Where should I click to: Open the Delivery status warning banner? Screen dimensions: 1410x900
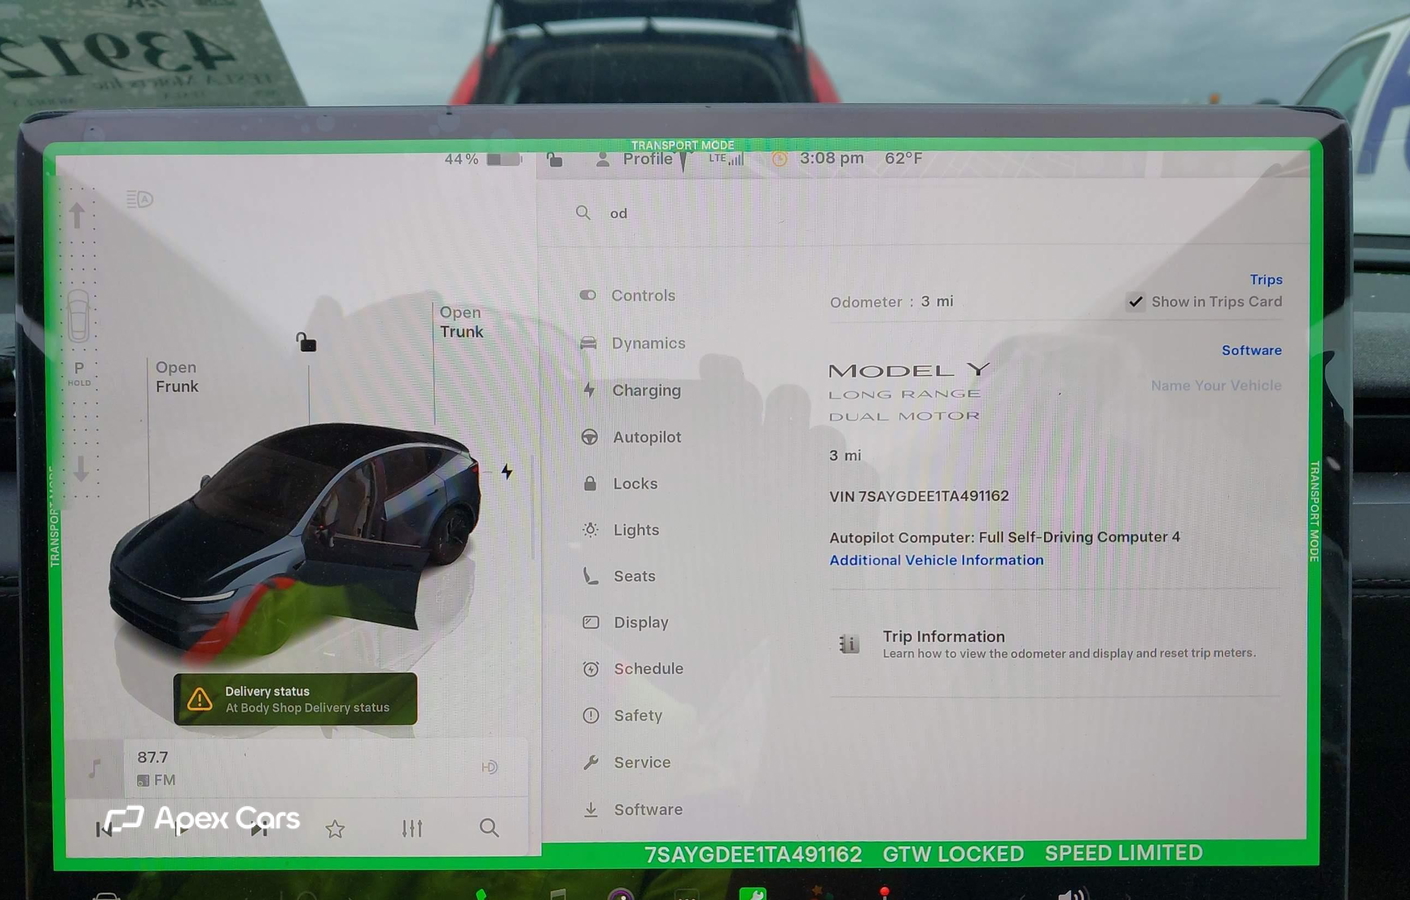click(295, 698)
